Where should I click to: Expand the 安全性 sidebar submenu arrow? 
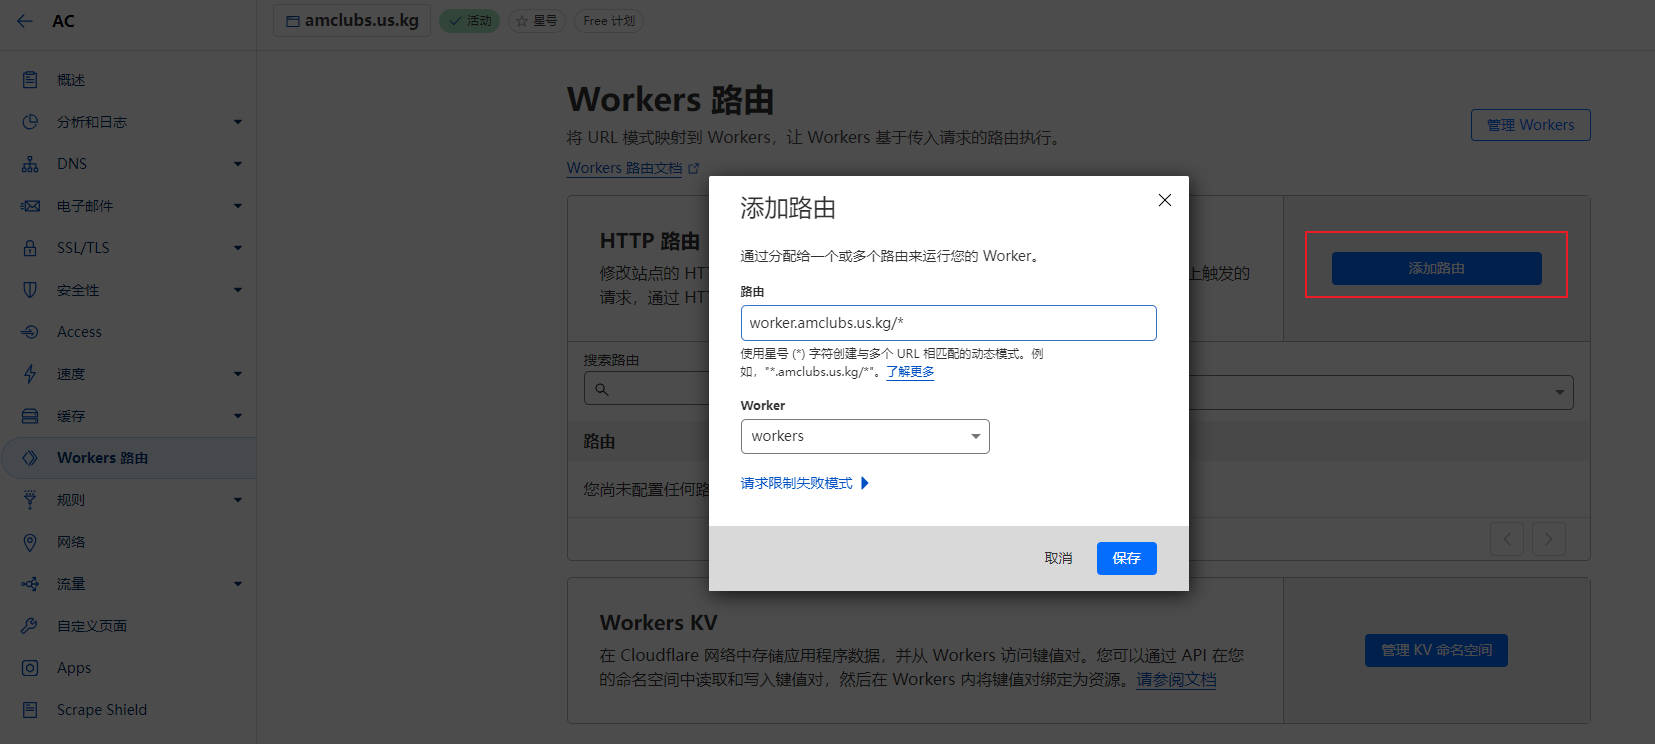click(x=237, y=290)
